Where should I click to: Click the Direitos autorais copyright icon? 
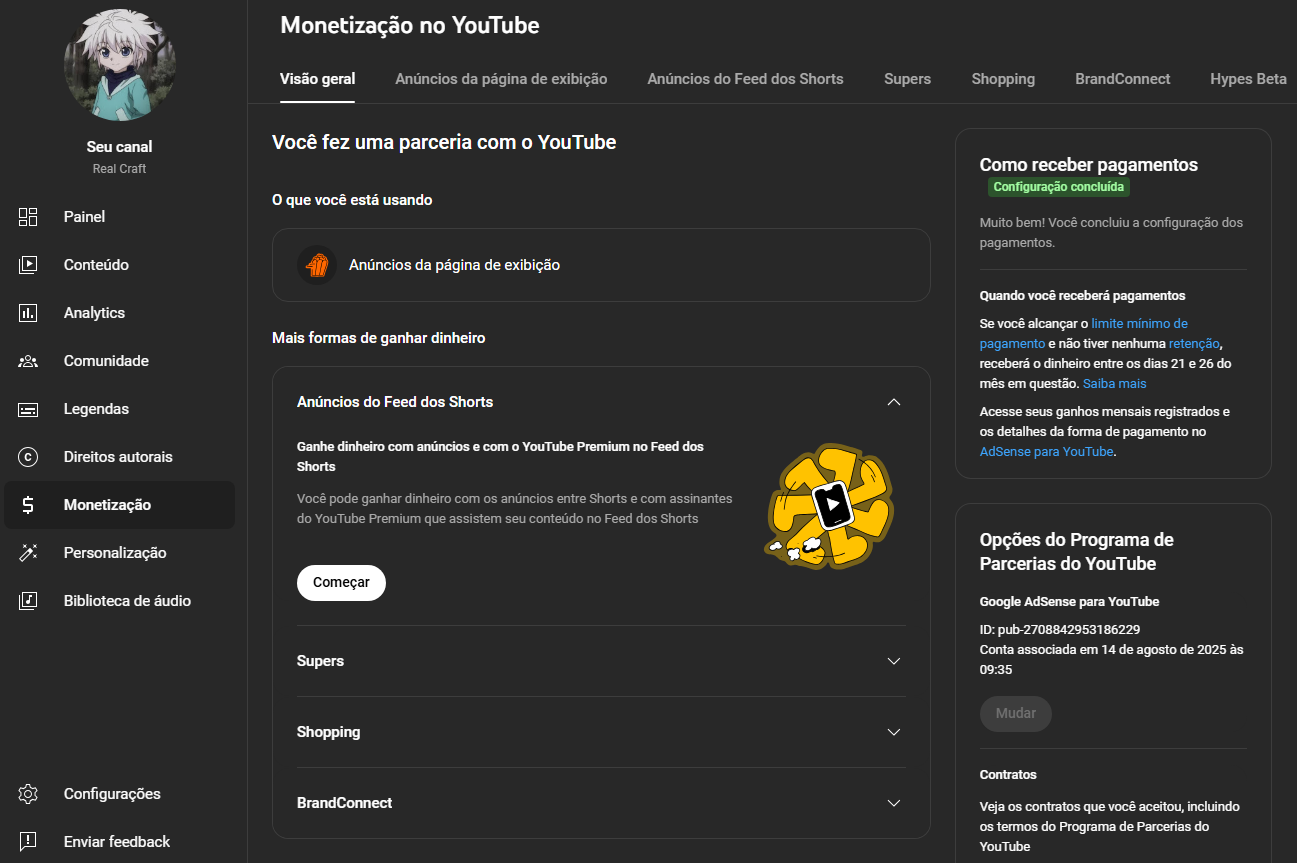click(x=28, y=457)
